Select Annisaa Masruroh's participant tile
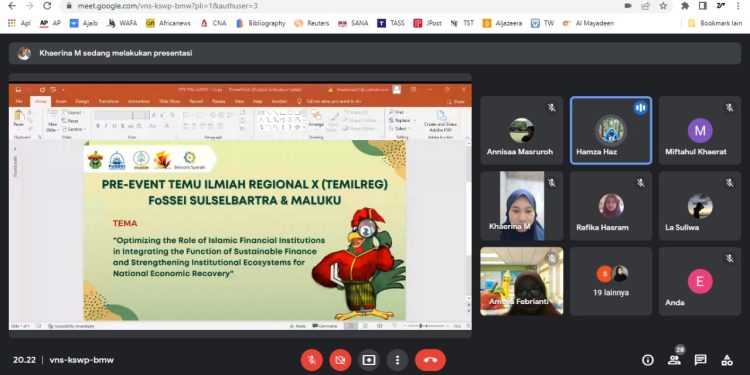Viewport: 750px width, 375px height. tap(522, 131)
